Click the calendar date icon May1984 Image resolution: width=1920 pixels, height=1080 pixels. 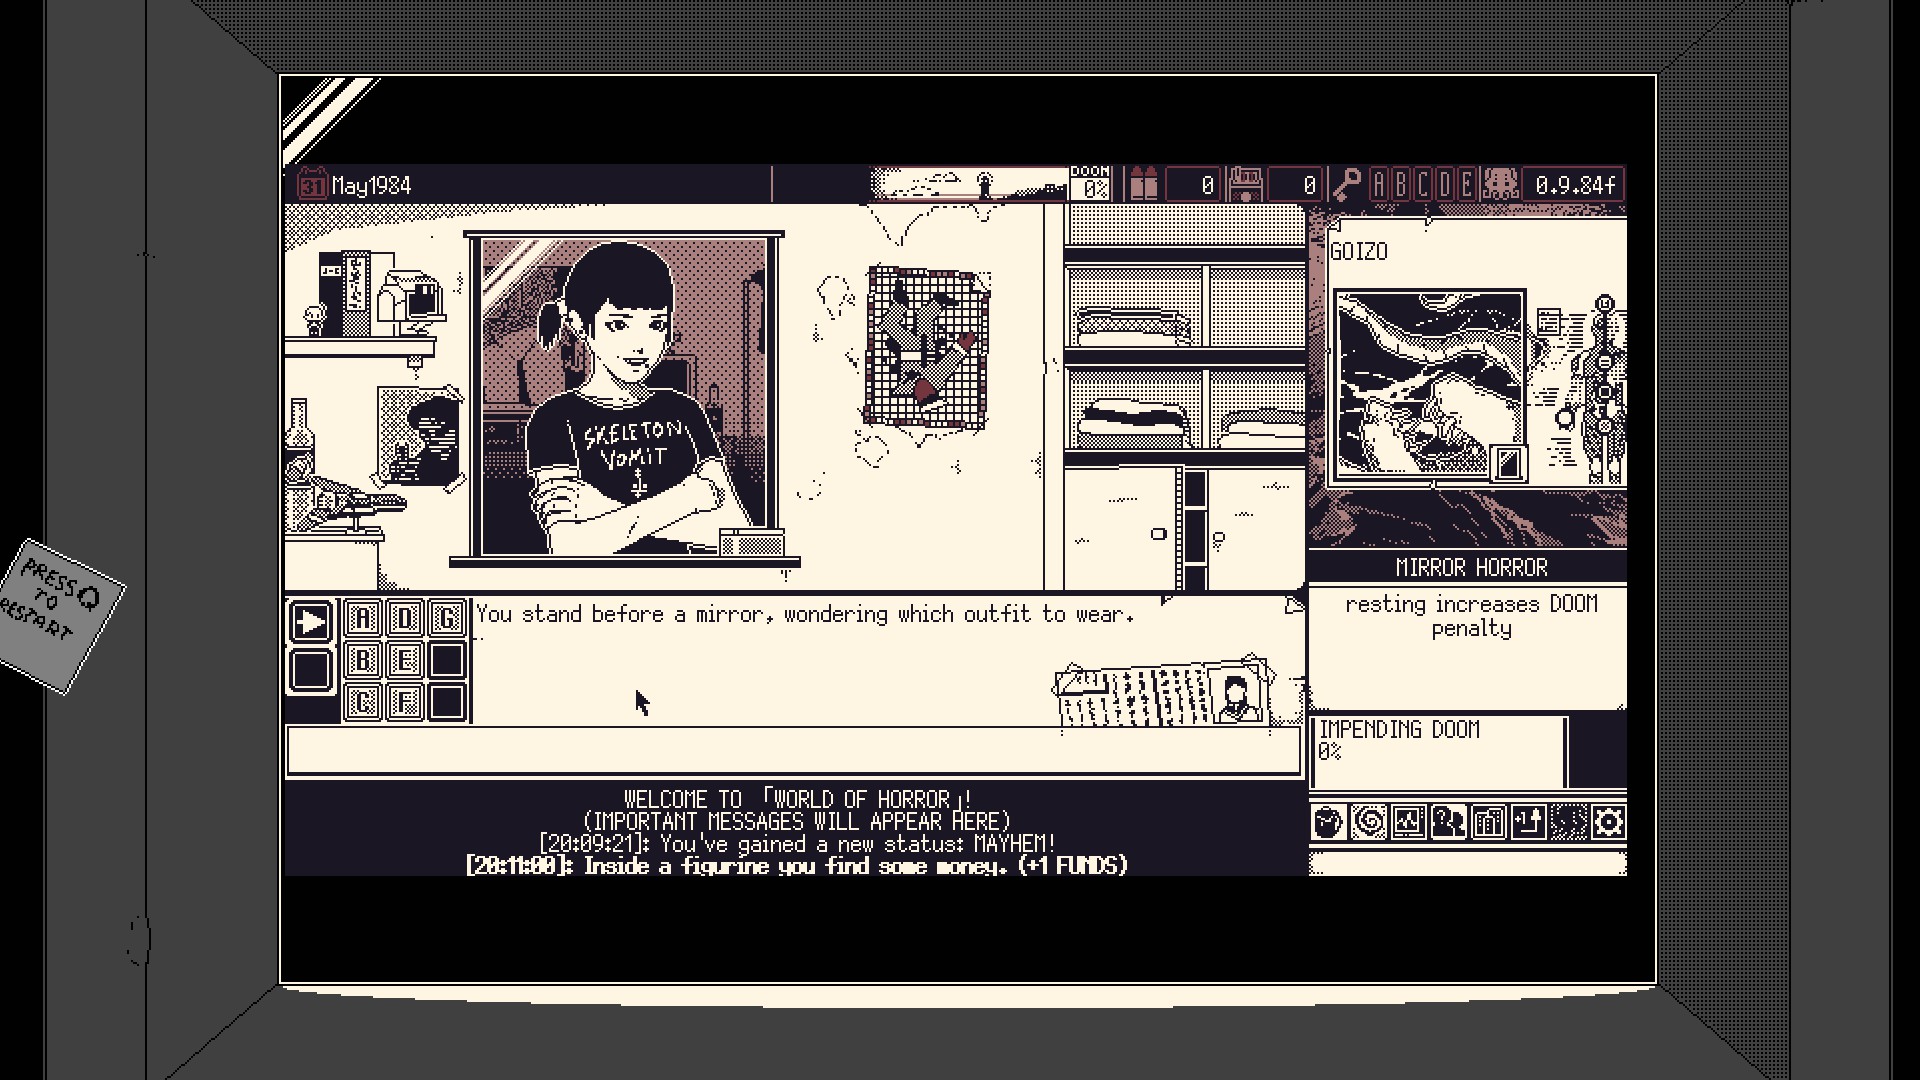click(x=312, y=185)
